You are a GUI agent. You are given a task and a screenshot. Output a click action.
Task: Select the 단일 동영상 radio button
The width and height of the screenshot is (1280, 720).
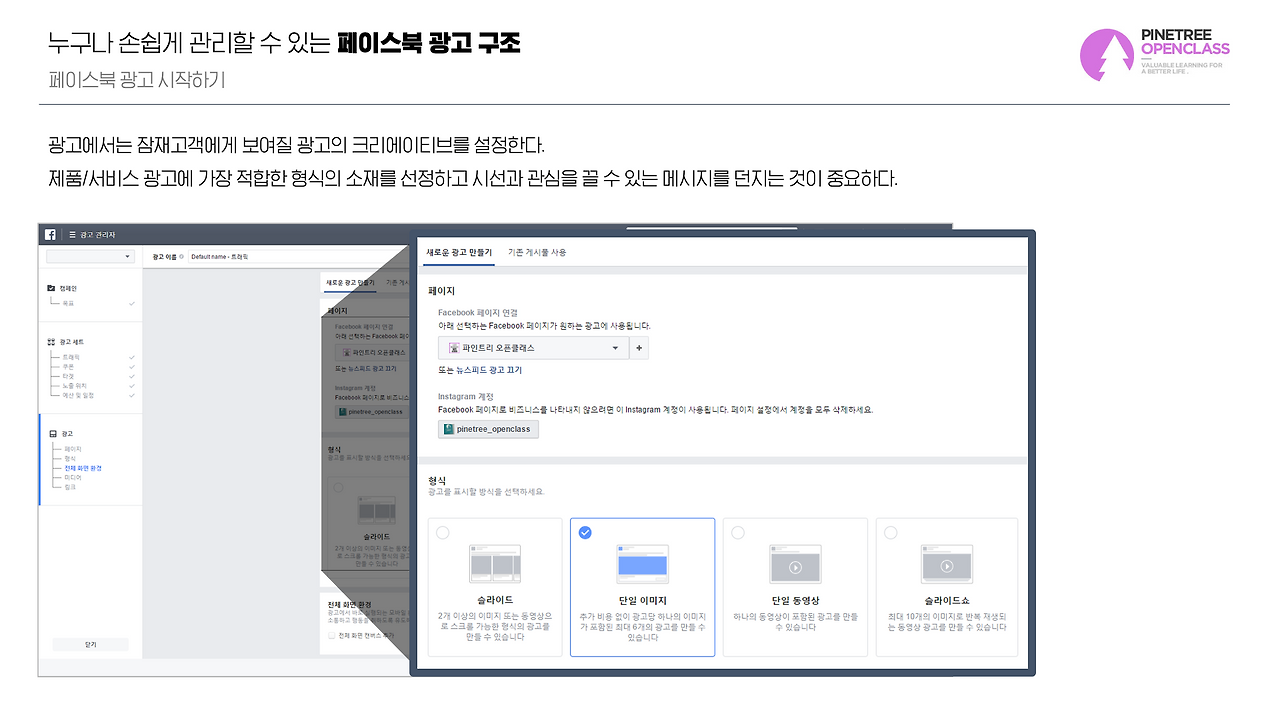click(736, 532)
